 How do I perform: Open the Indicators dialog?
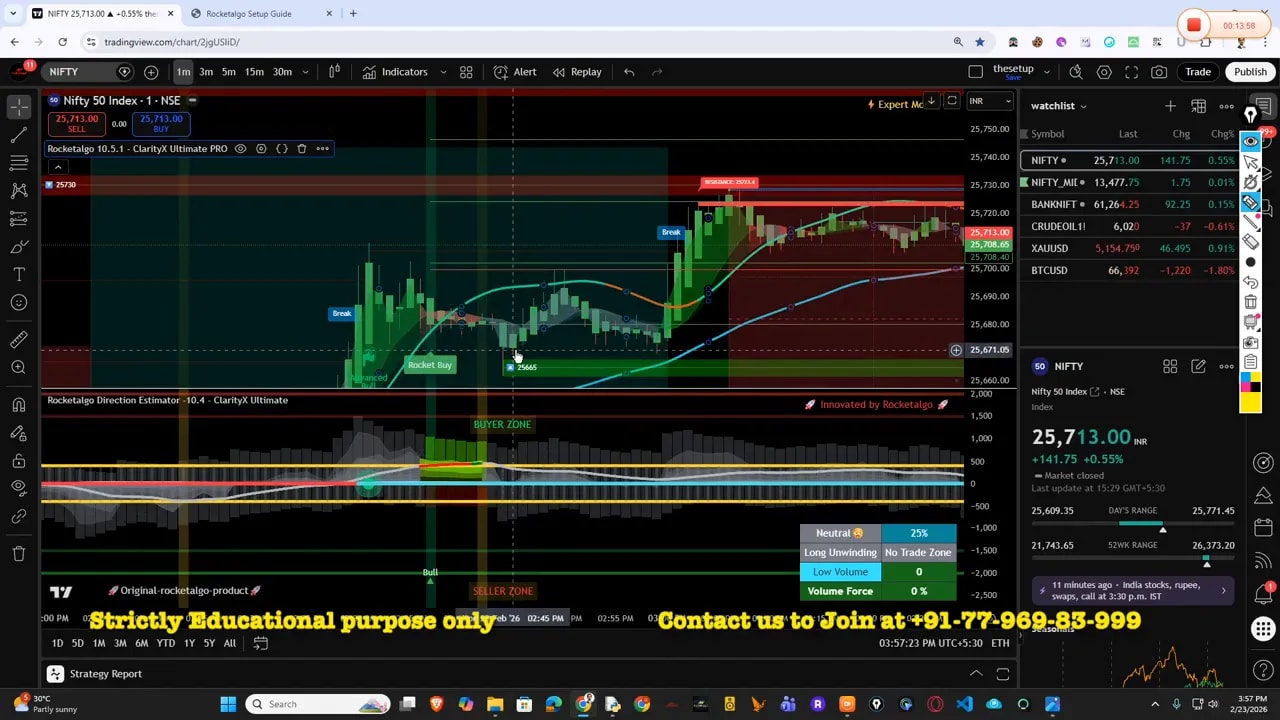point(395,72)
